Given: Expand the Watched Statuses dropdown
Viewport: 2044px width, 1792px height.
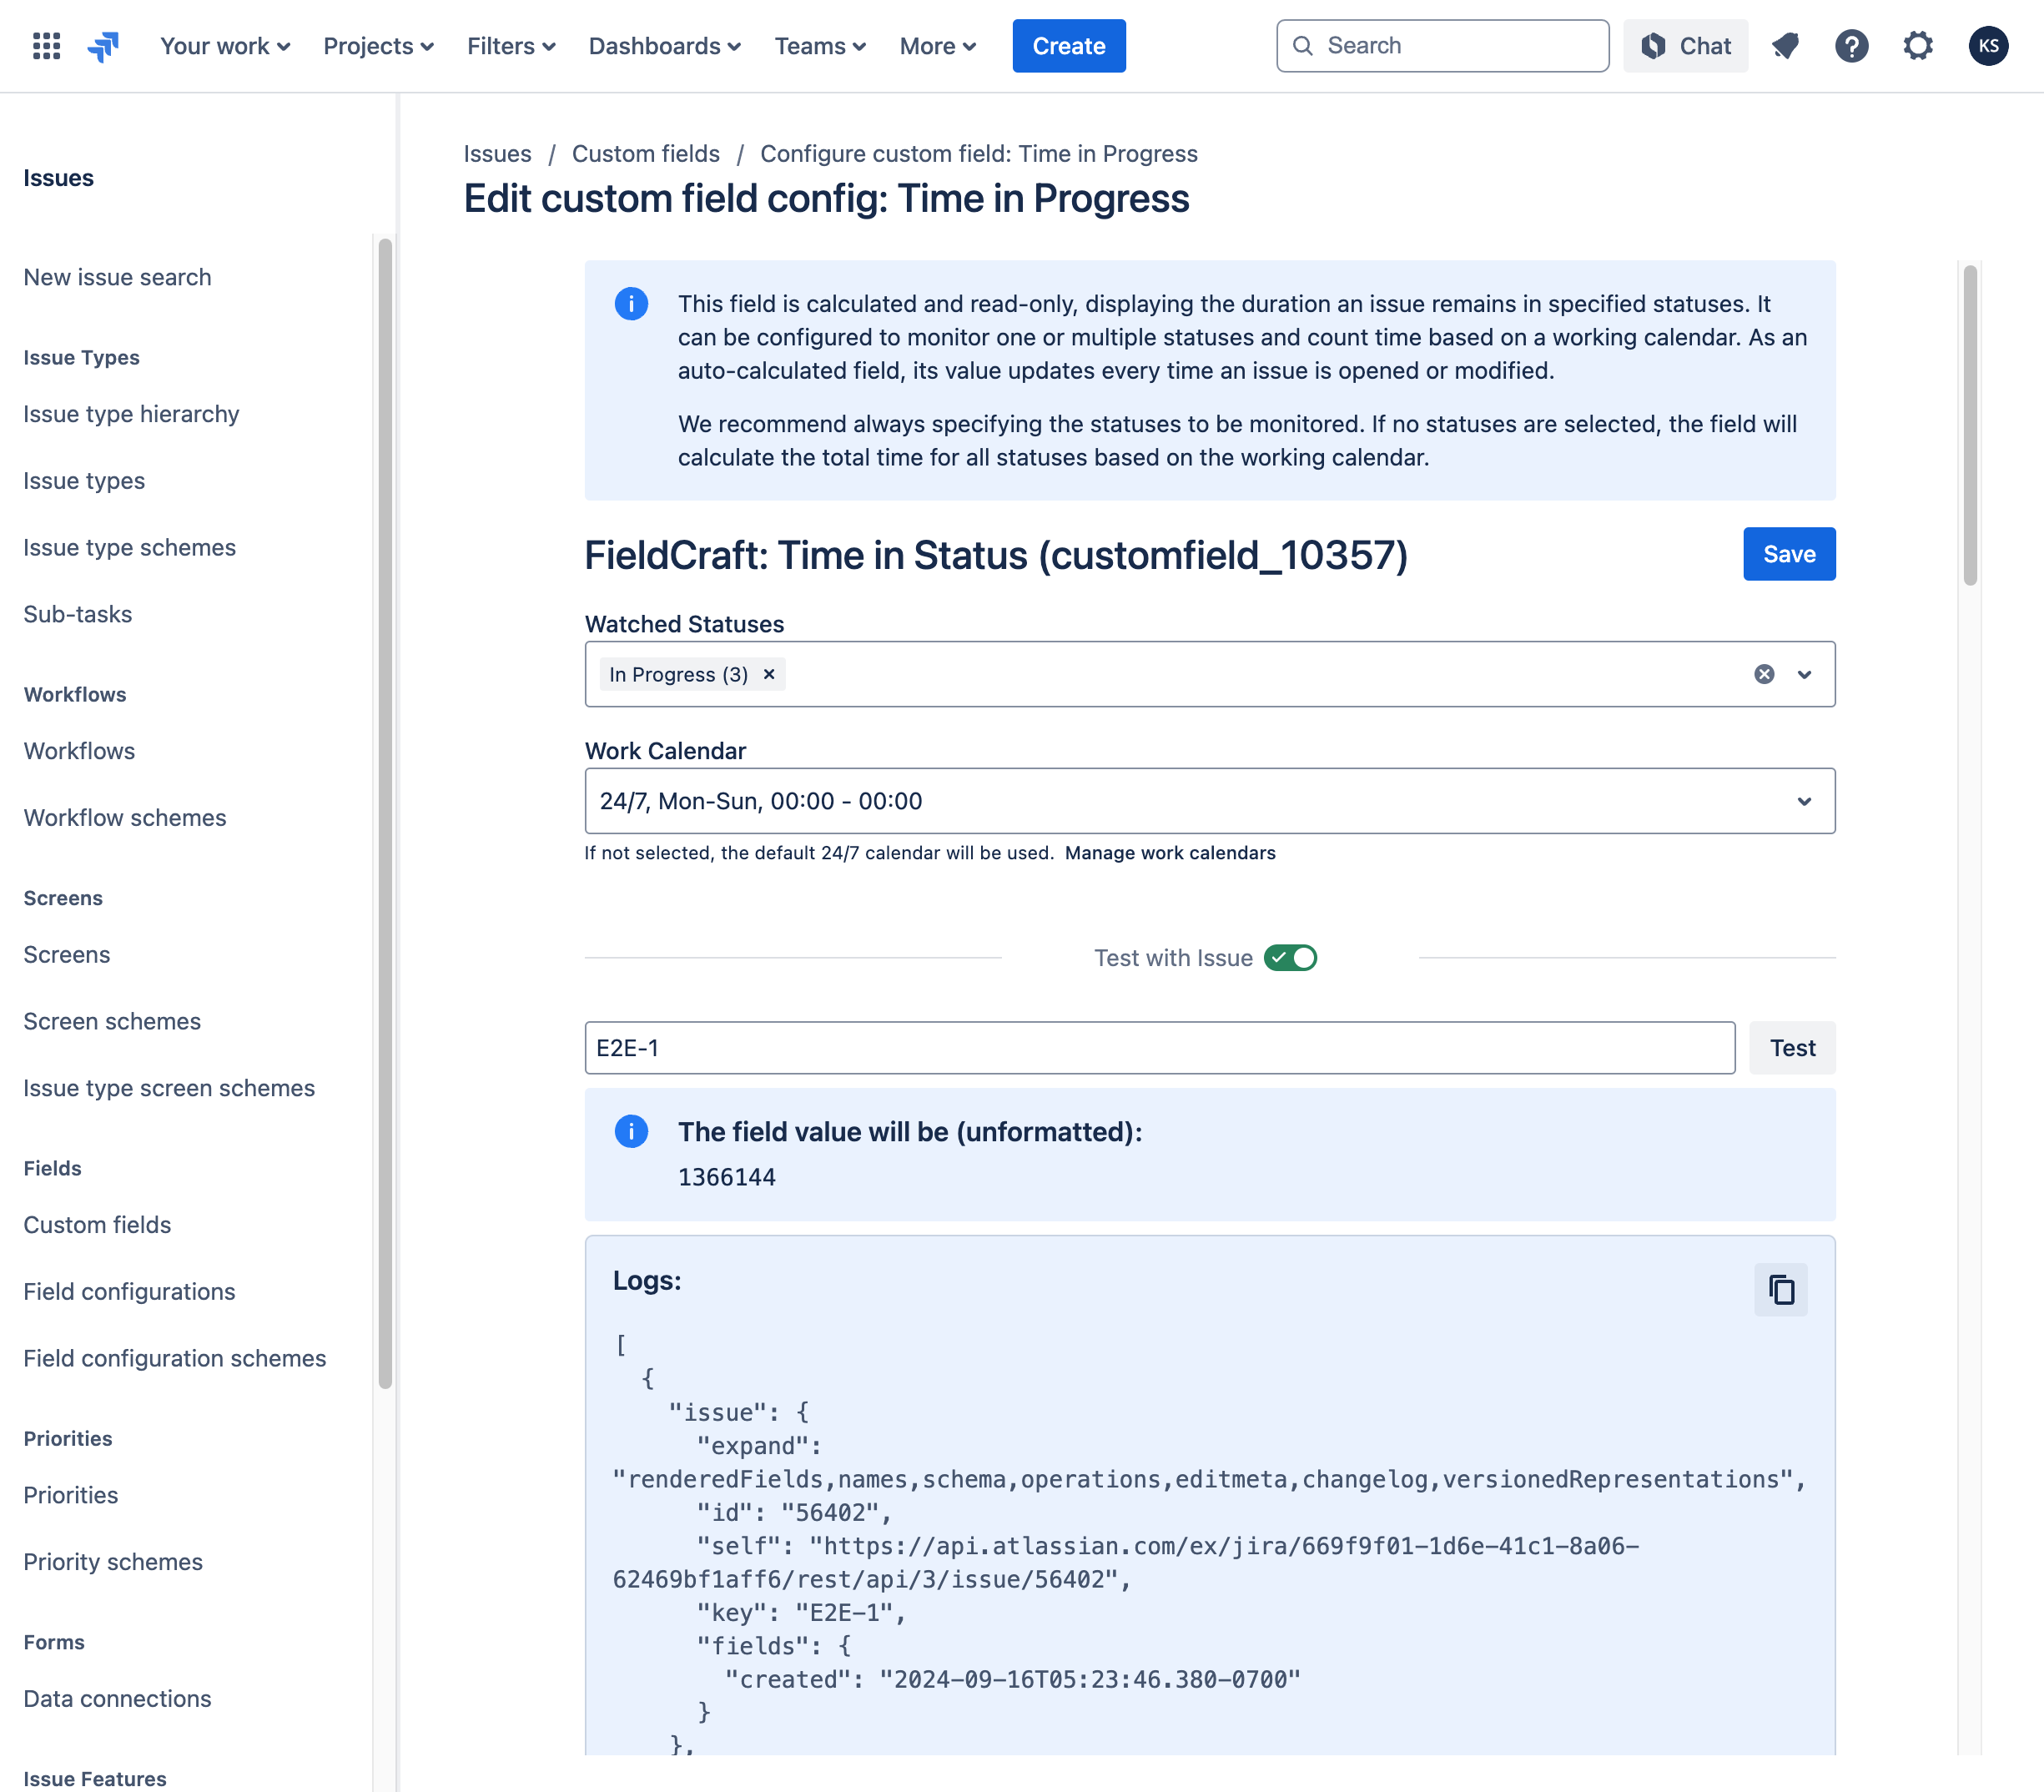Looking at the screenshot, I should pos(1804,674).
